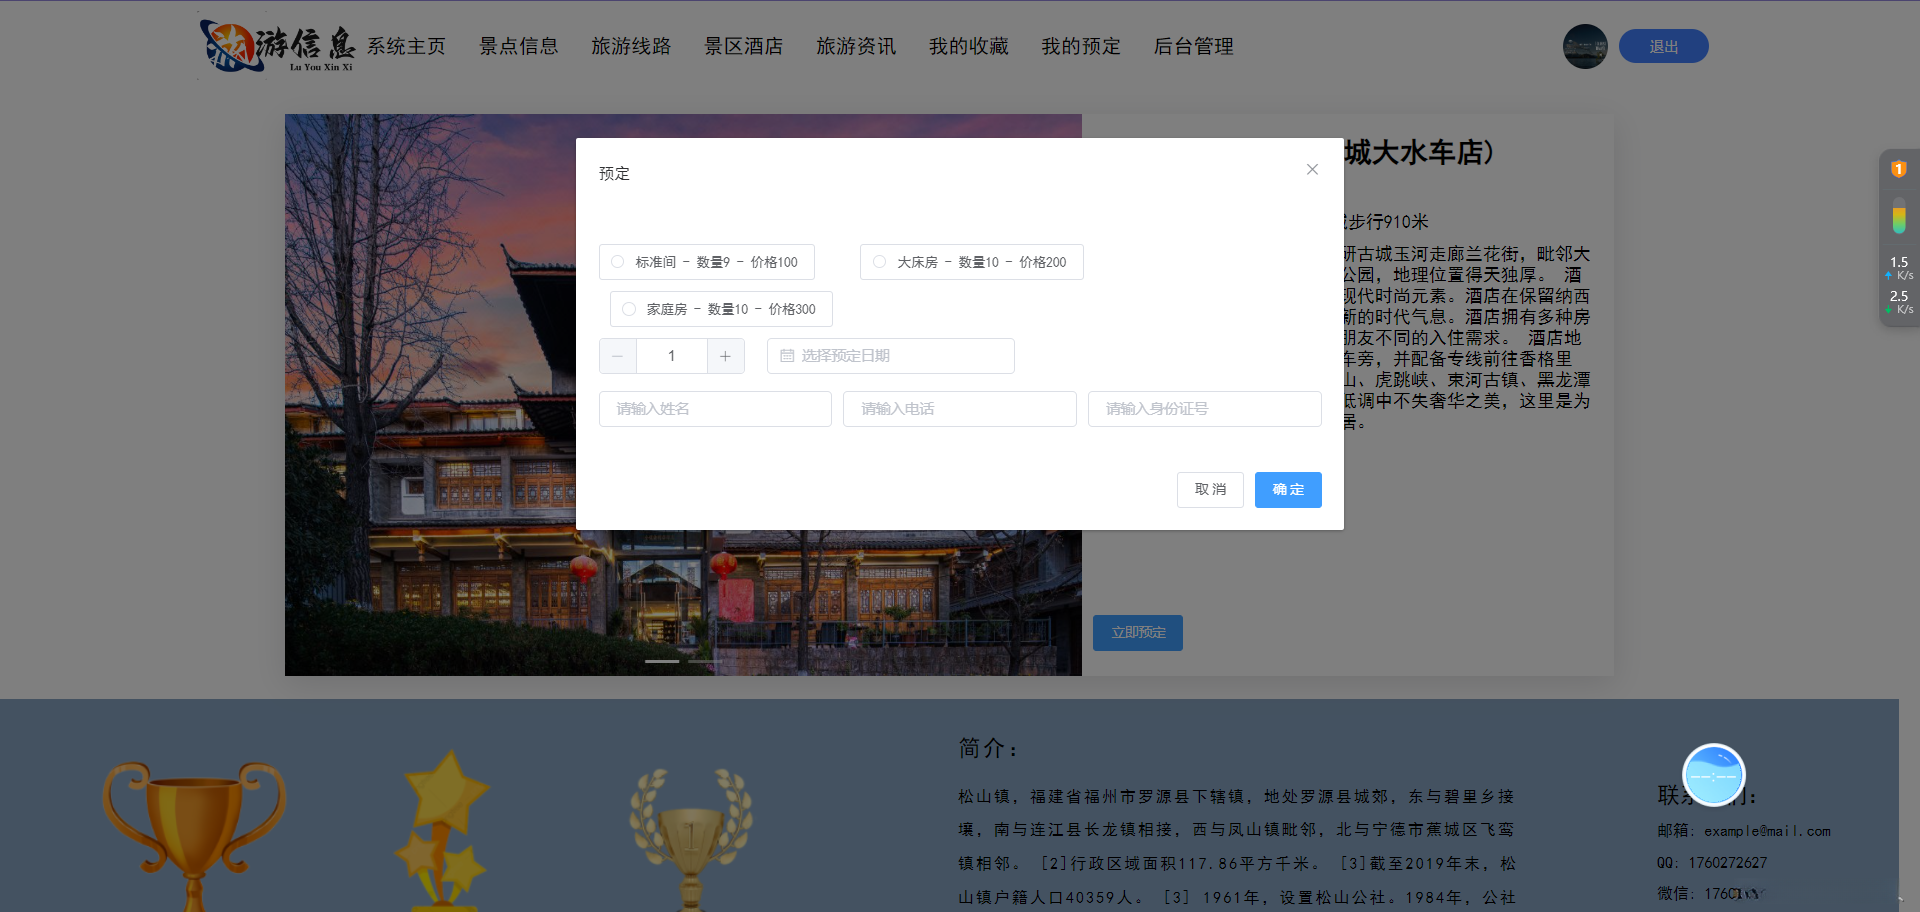Click the gold stars award icon in footer

tap(441, 830)
